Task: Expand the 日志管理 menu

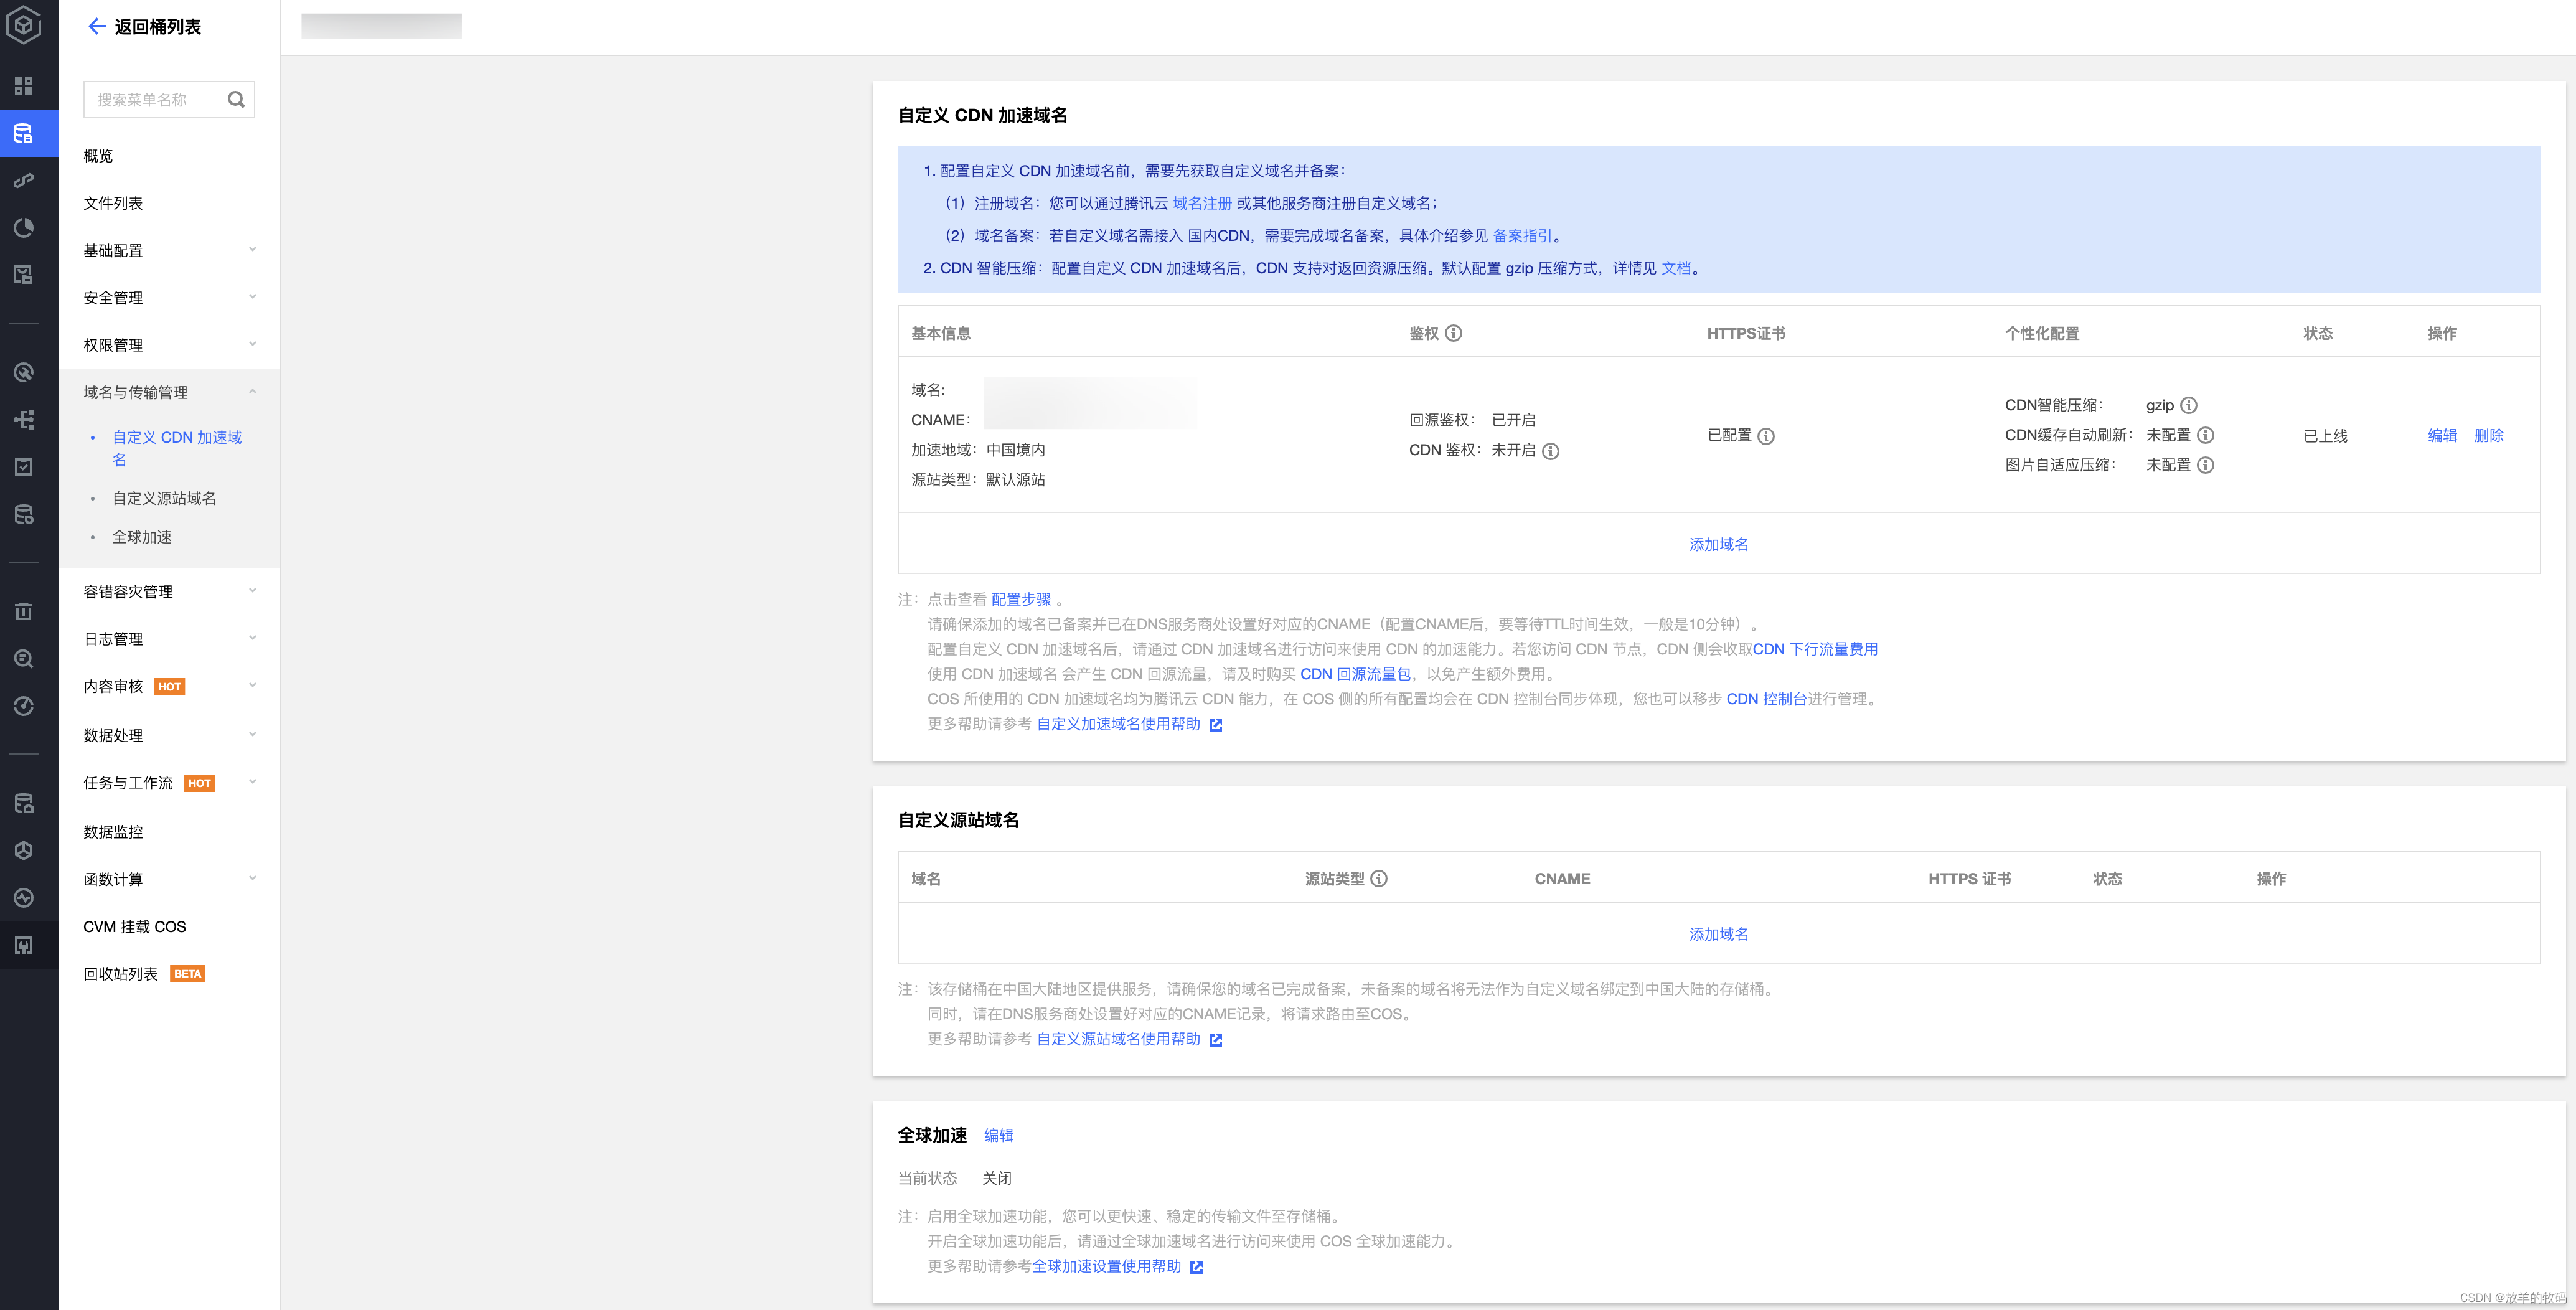Action: pos(169,638)
